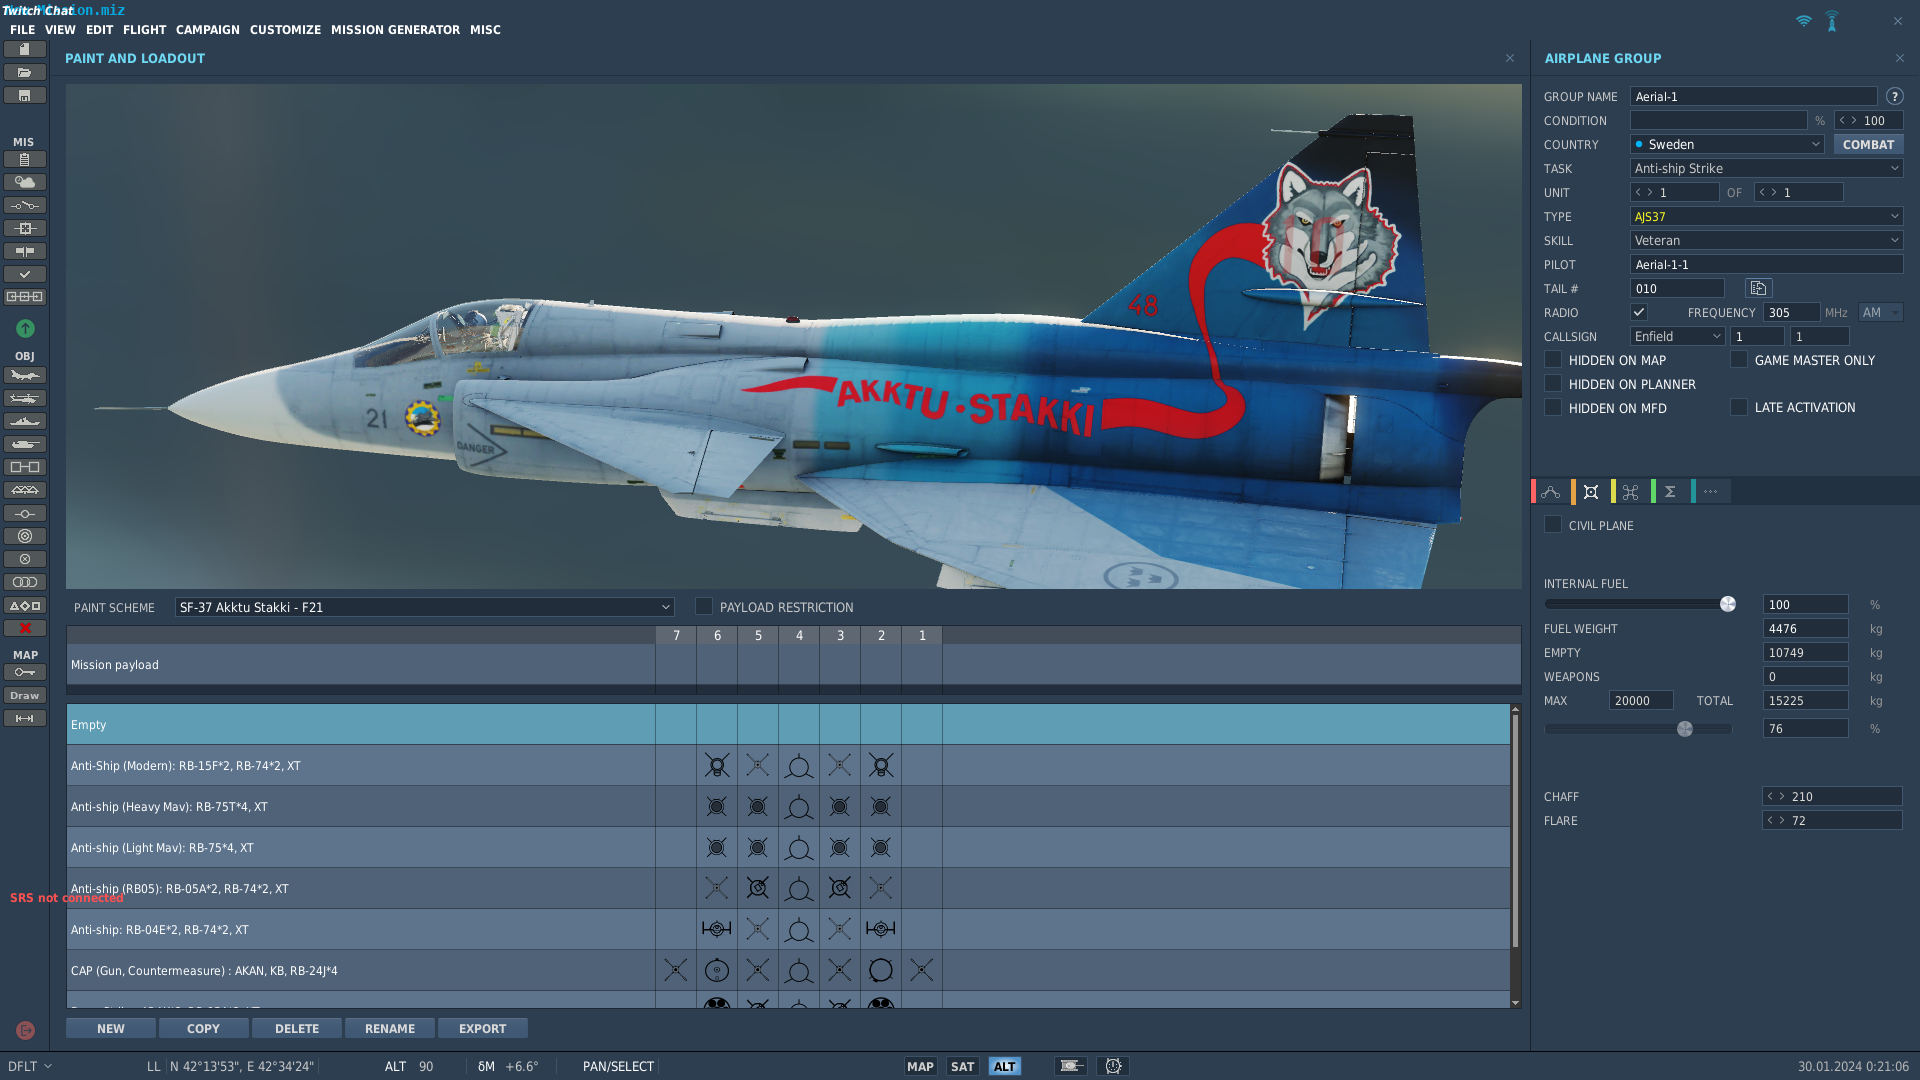Click the DELETE payload button
Screen dimensions: 1920x1080
coord(297,1028)
